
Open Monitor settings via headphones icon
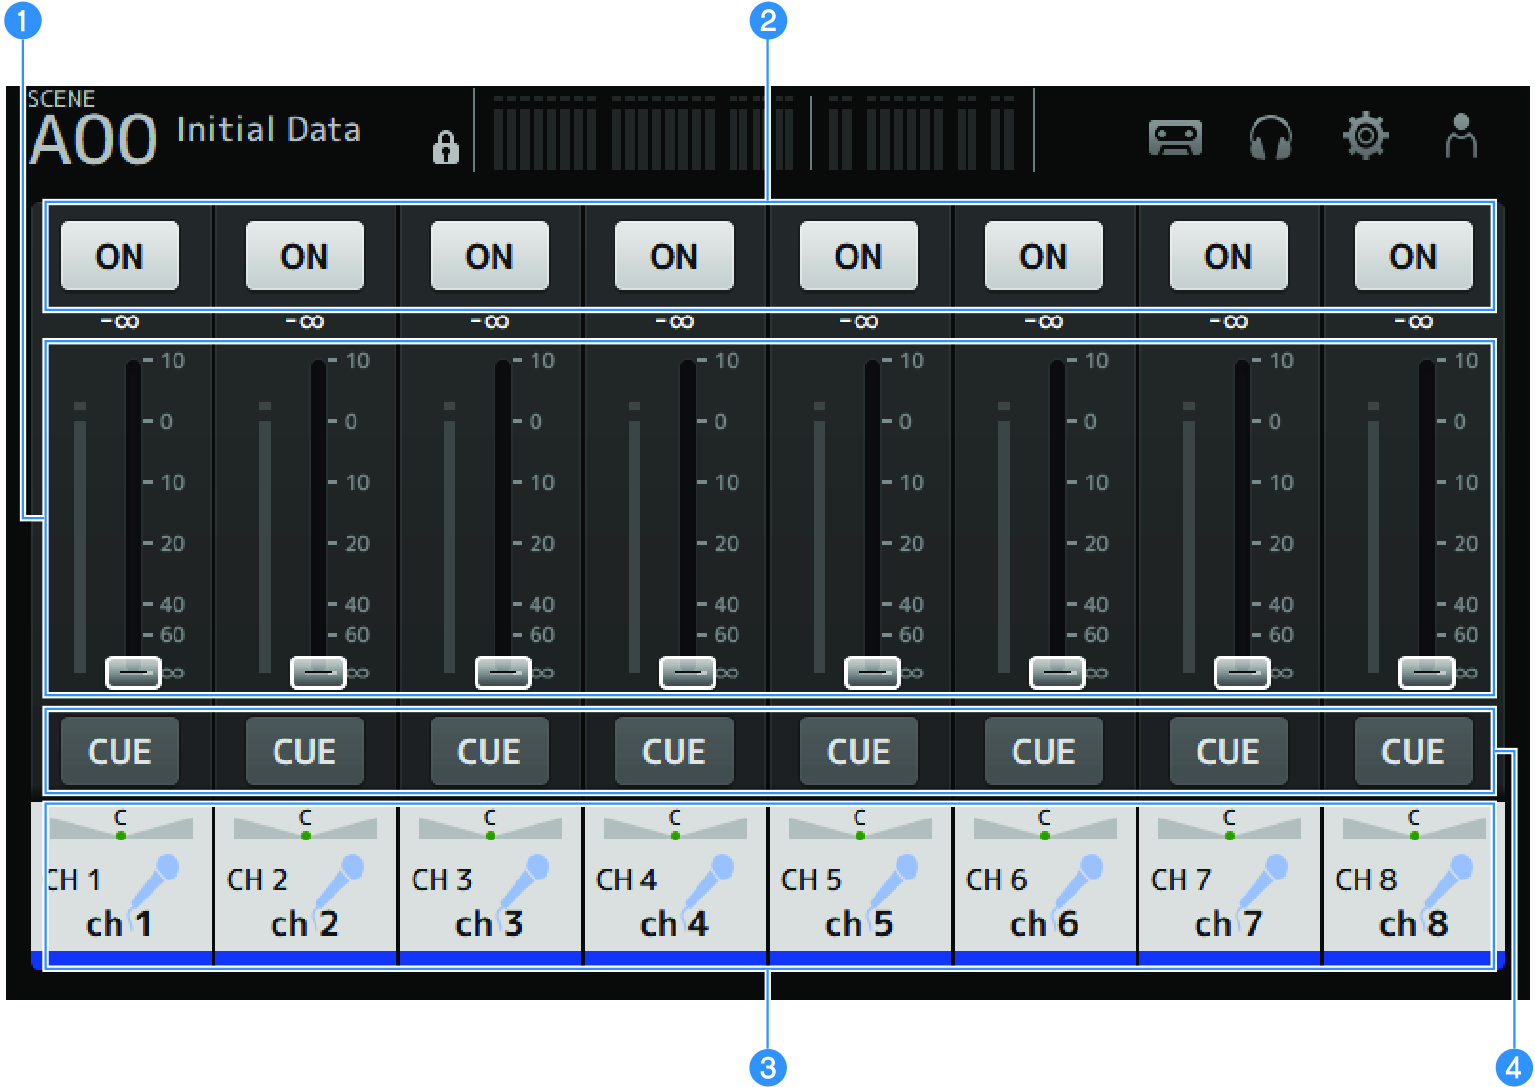(1271, 139)
